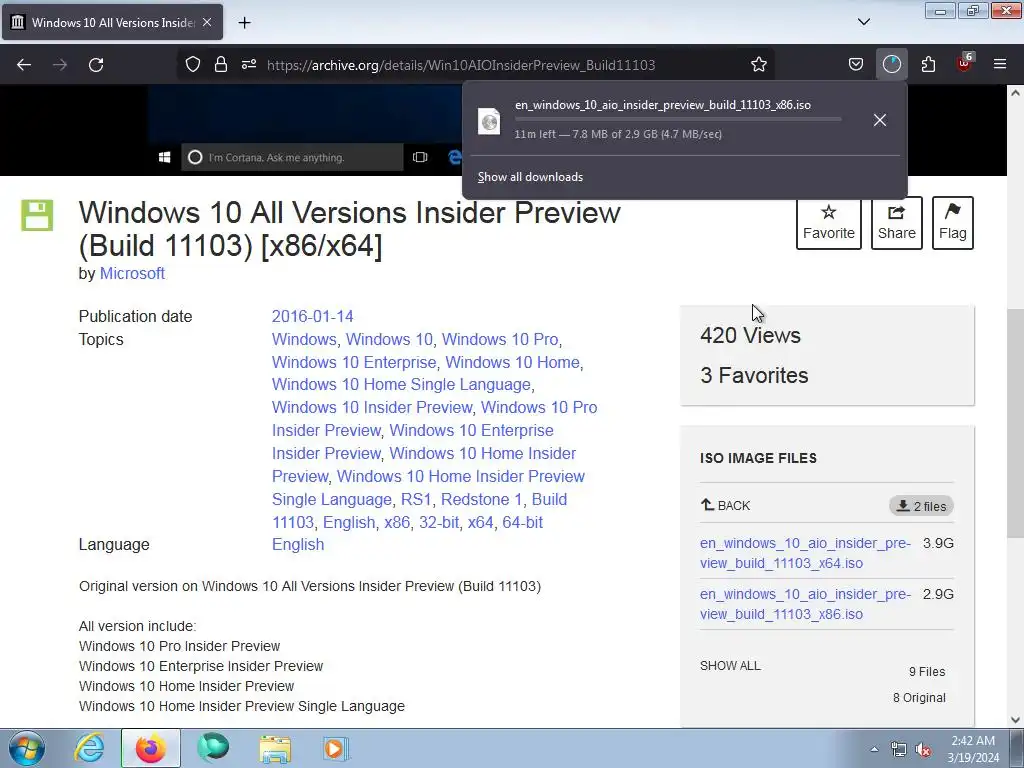
Task: Click the Cortana search box in screenshot banner
Action: point(292,157)
